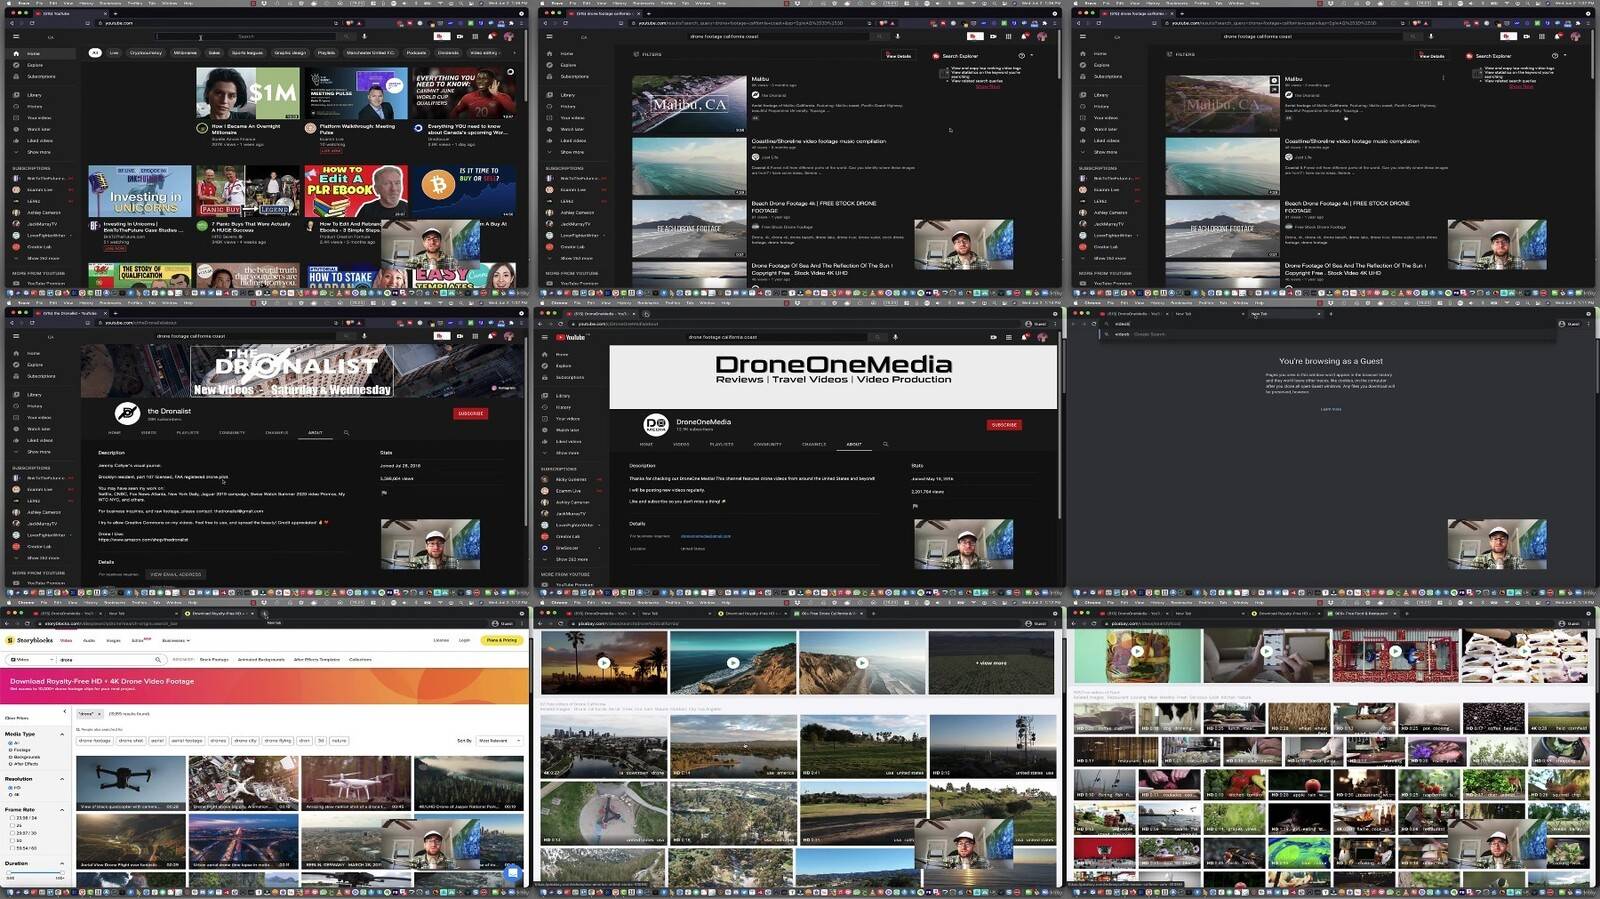Click the create video camera icon on YouTube home feed

click(x=459, y=37)
